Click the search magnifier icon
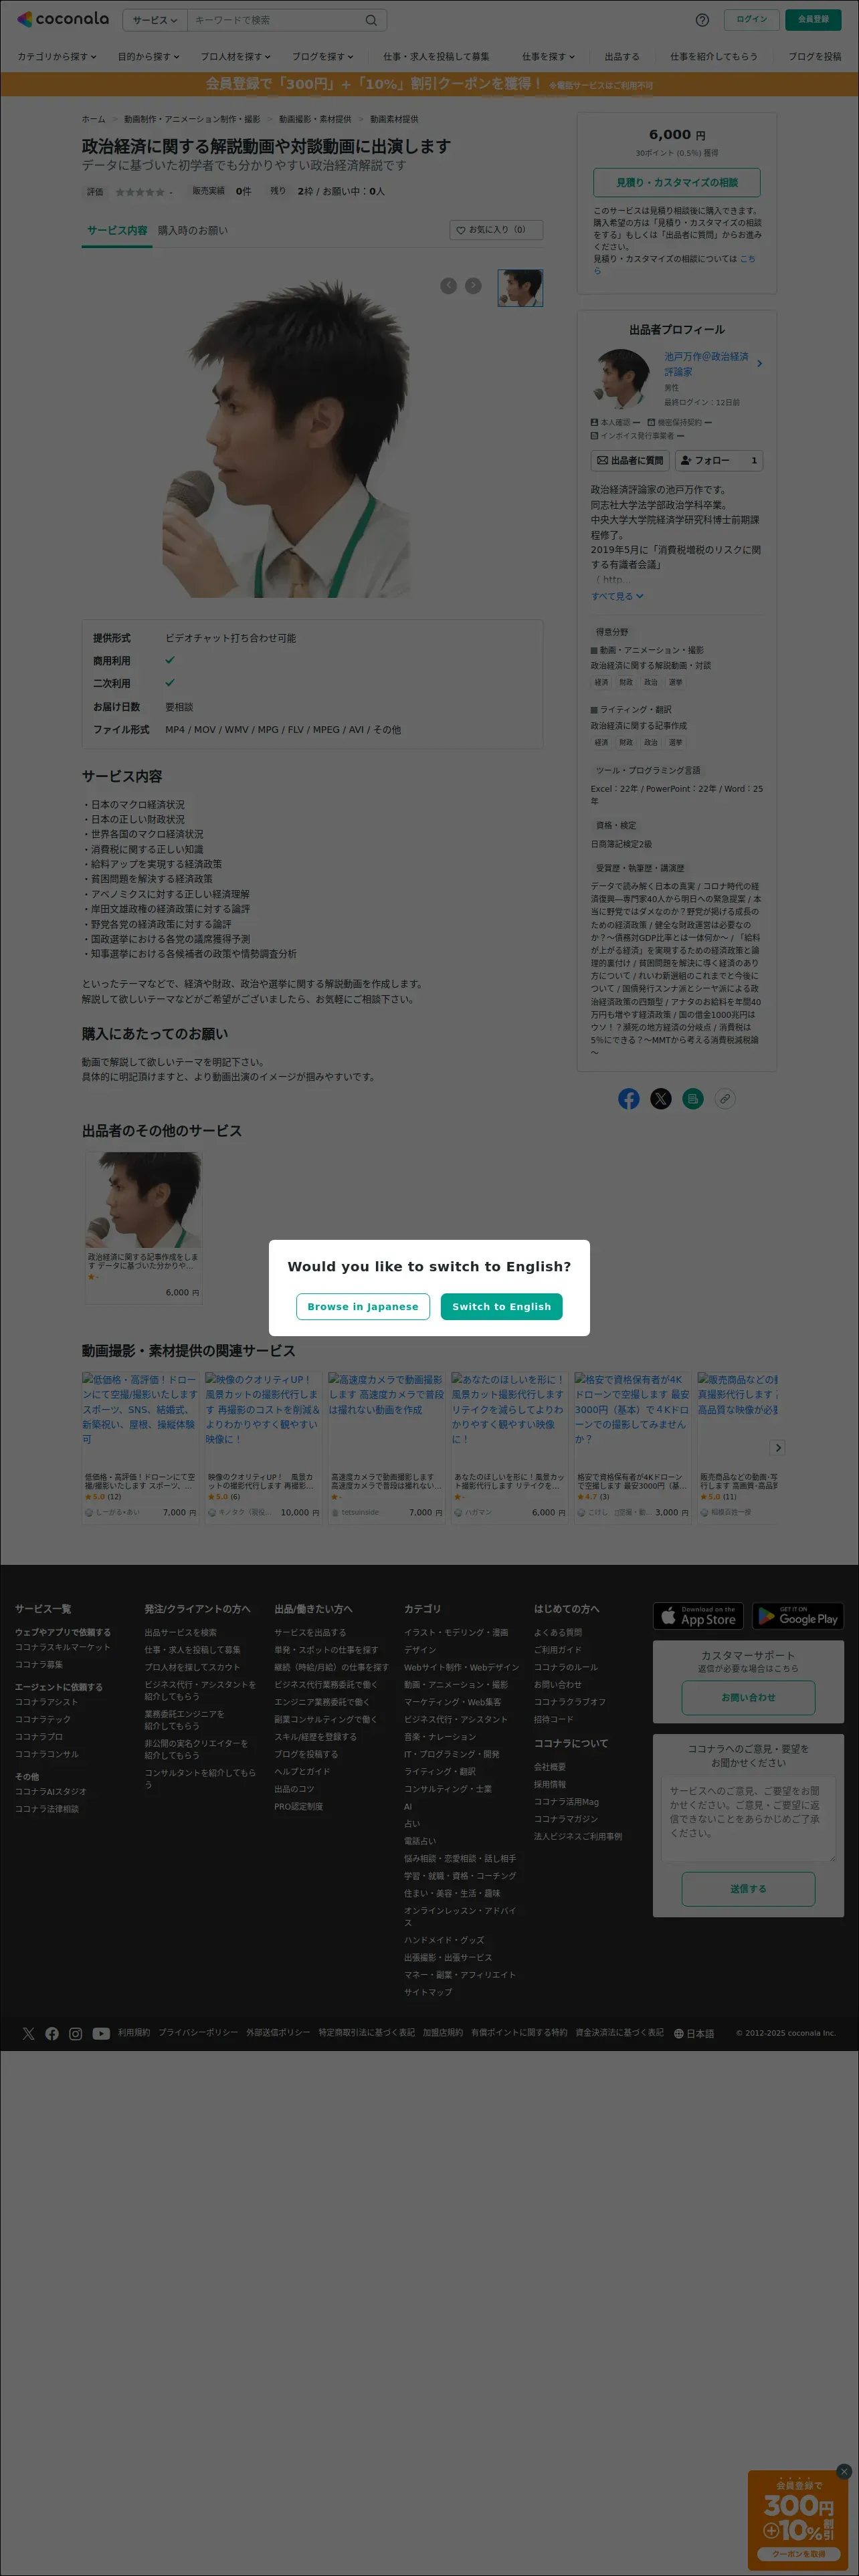Screen dimensions: 859x2576 (x=371, y=20)
